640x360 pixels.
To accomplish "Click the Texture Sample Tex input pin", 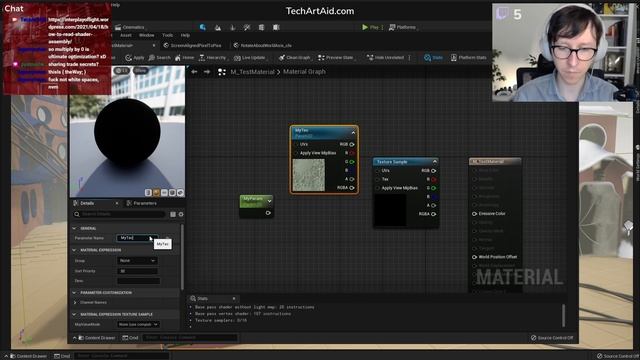I will [378, 179].
